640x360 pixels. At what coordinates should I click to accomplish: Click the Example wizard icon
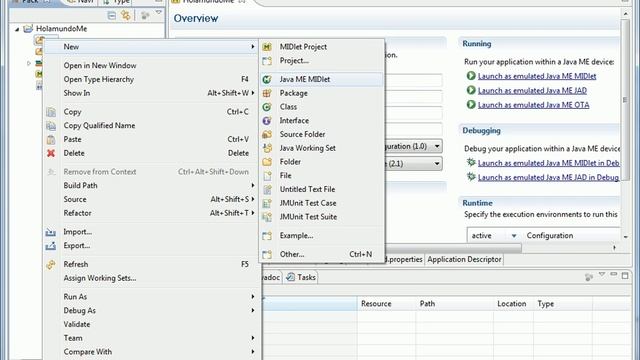click(x=267, y=236)
